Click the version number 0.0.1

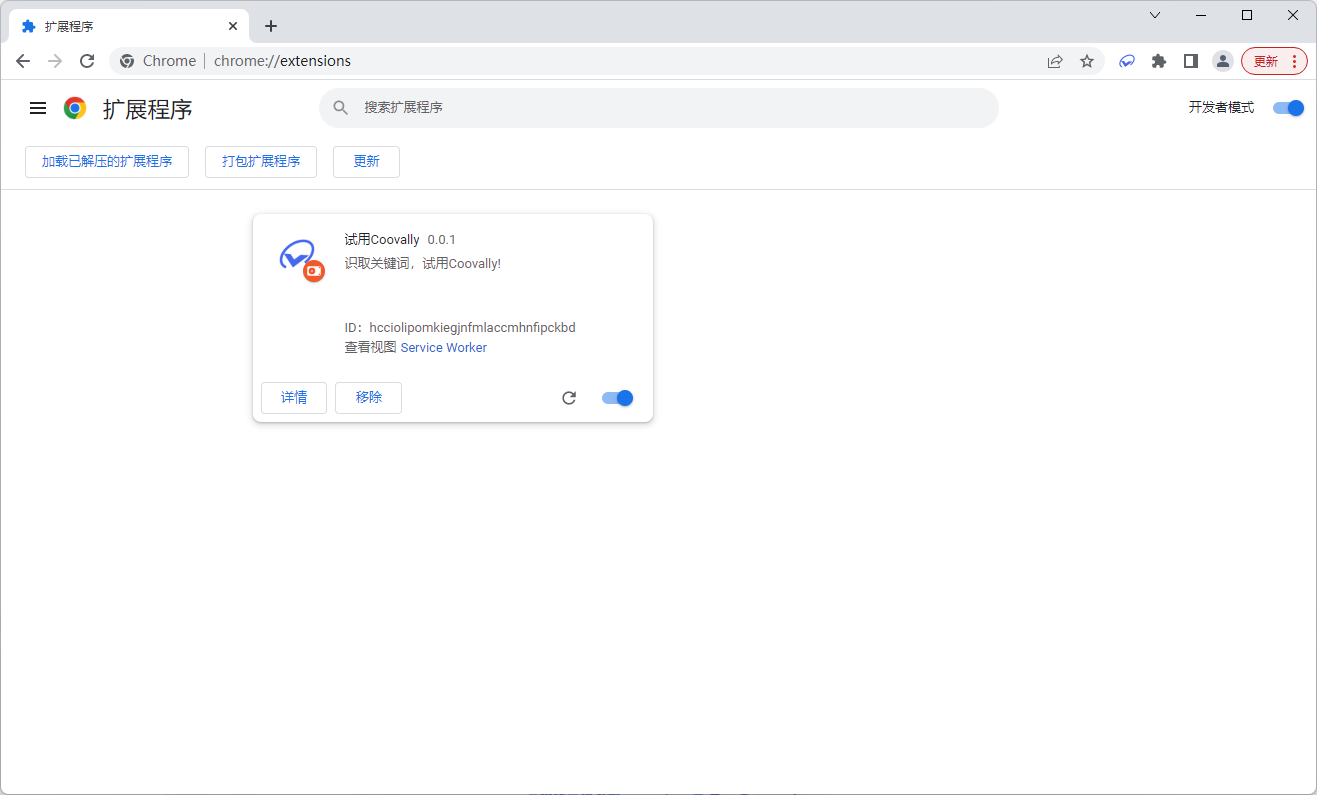coord(441,240)
